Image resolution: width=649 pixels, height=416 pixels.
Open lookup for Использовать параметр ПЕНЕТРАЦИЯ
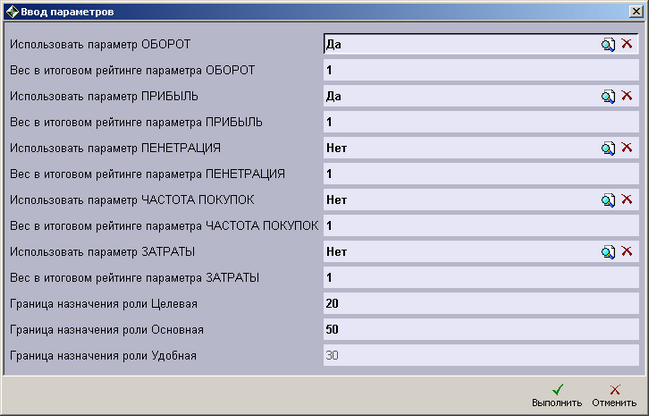[x=608, y=148]
